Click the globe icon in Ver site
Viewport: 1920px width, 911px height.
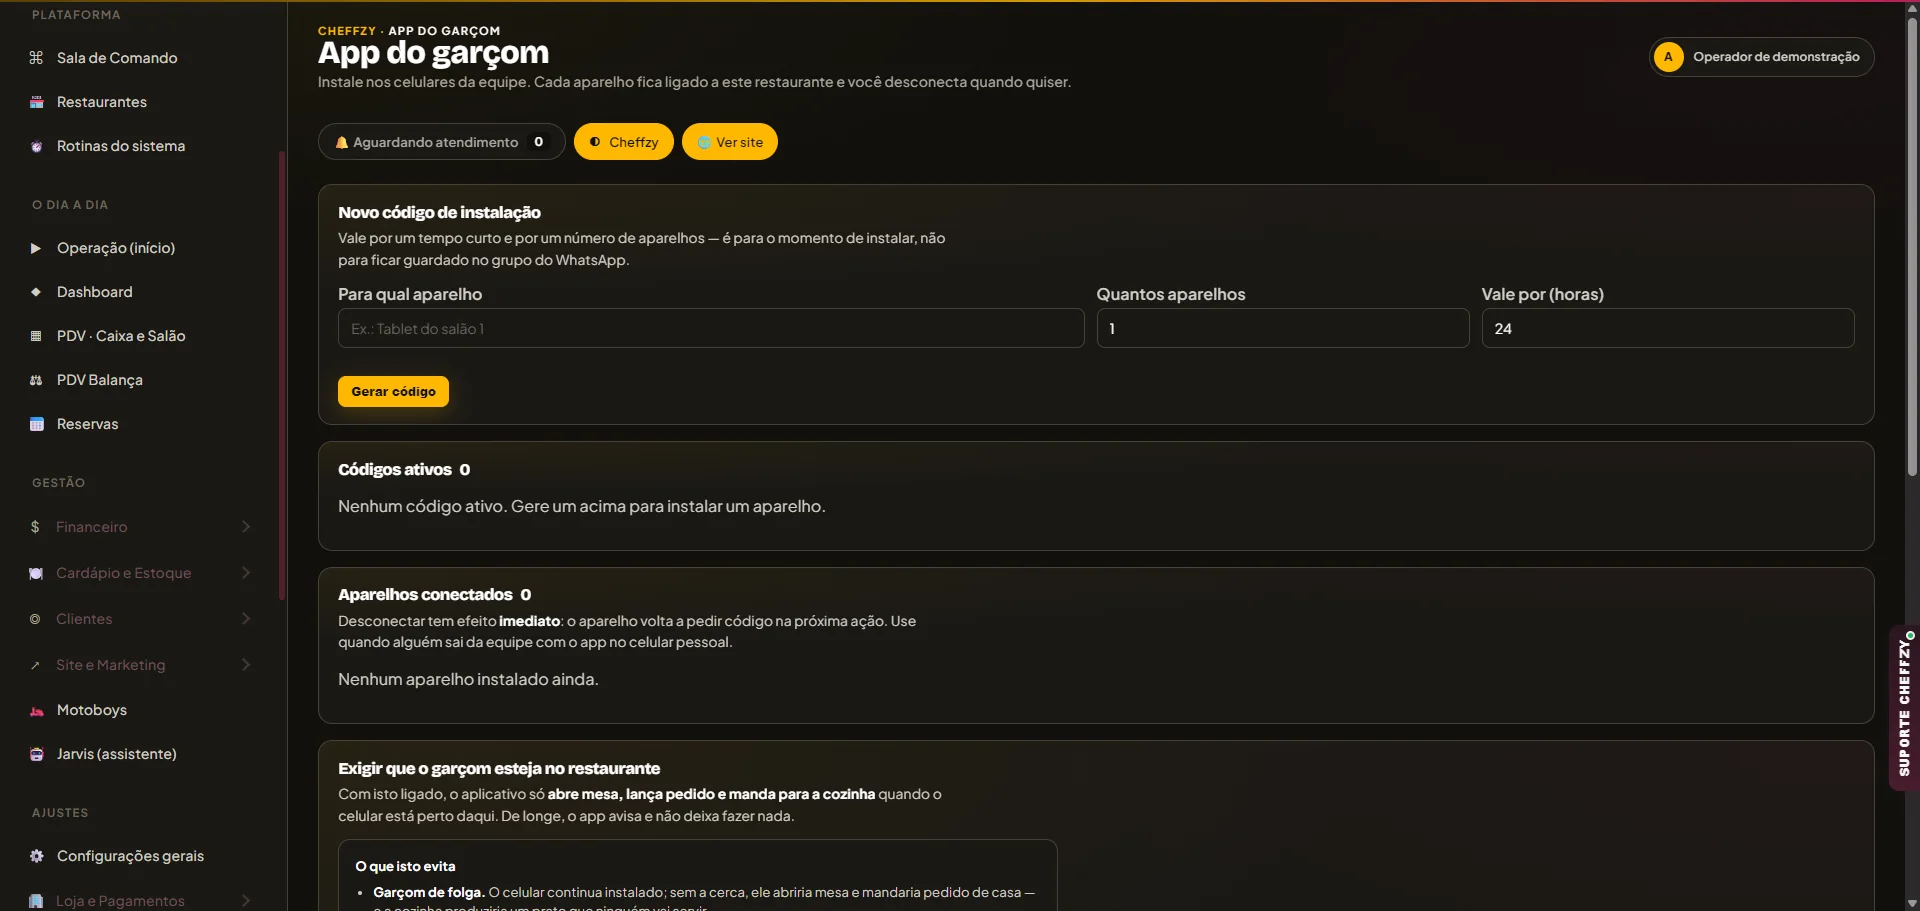coord(704,142)
